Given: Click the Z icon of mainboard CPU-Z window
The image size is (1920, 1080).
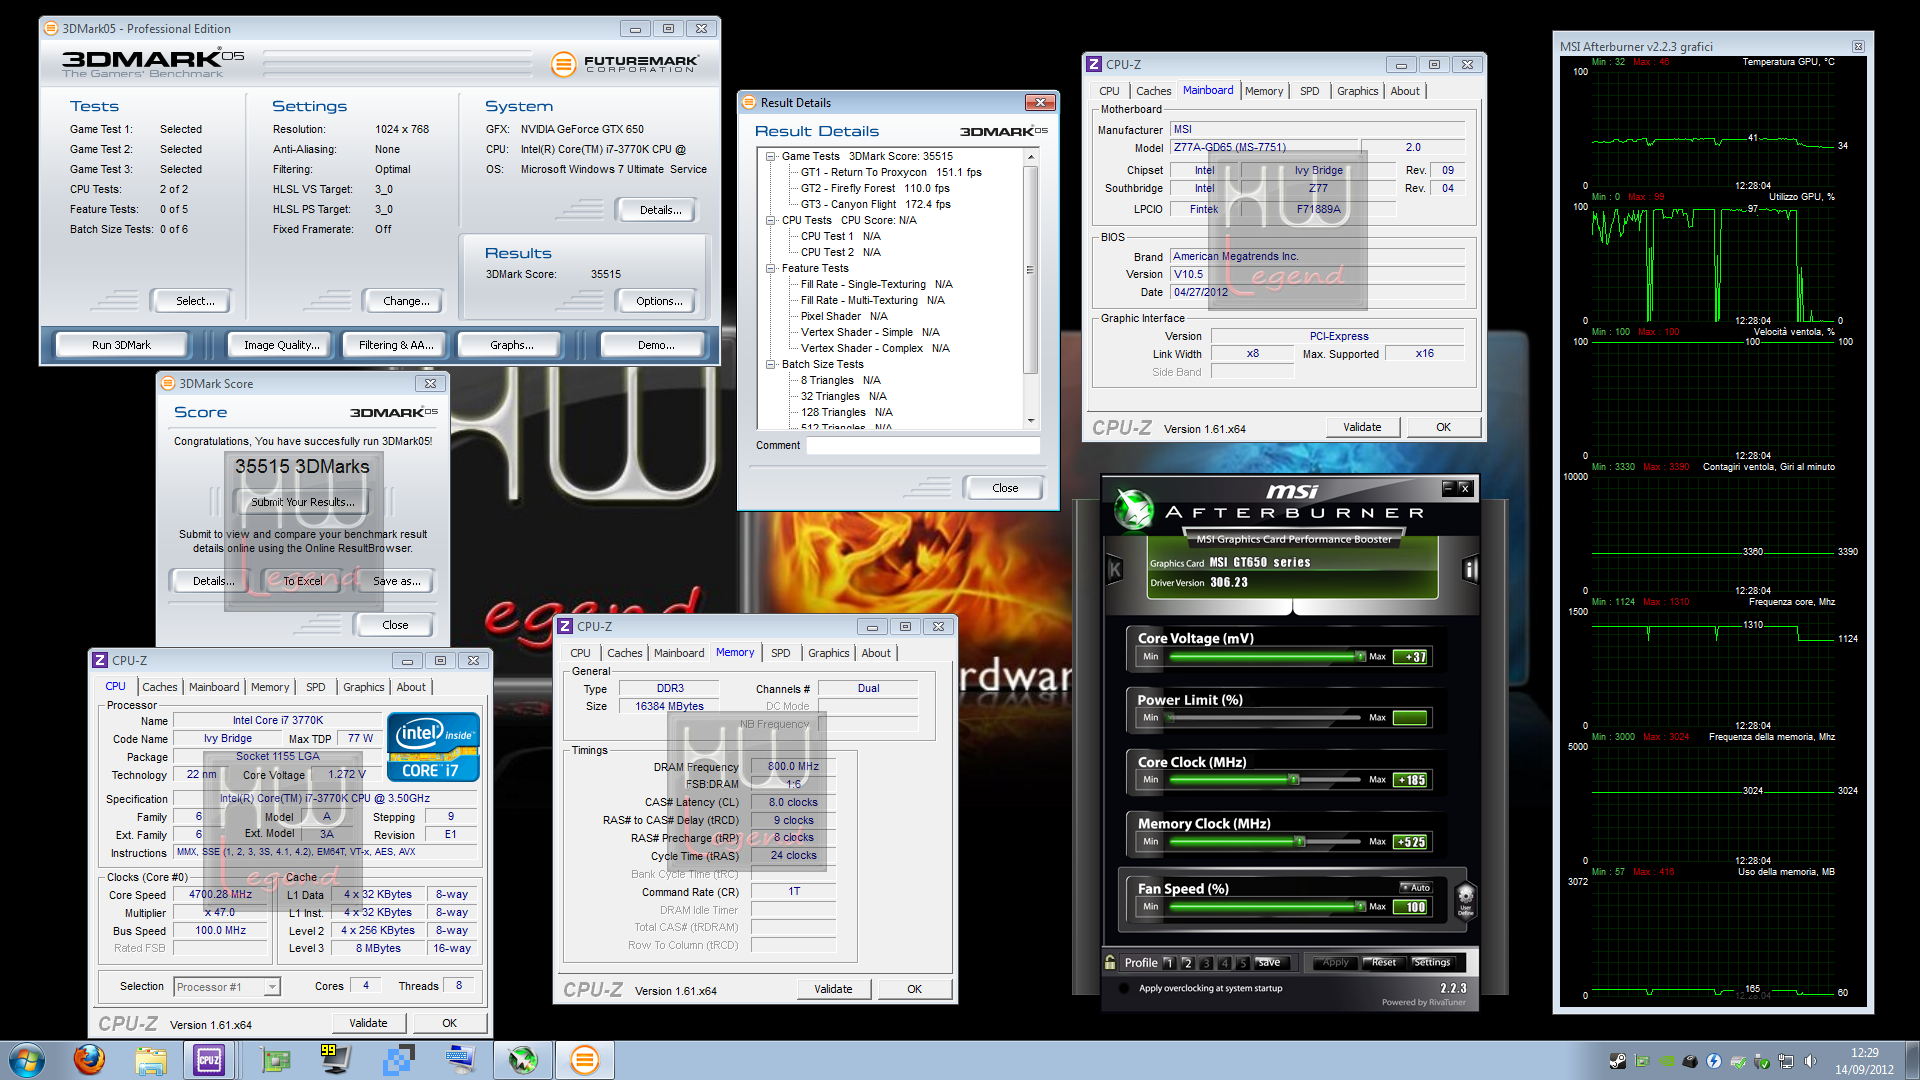Looking at the screenshot, I should coord(1094,64).
